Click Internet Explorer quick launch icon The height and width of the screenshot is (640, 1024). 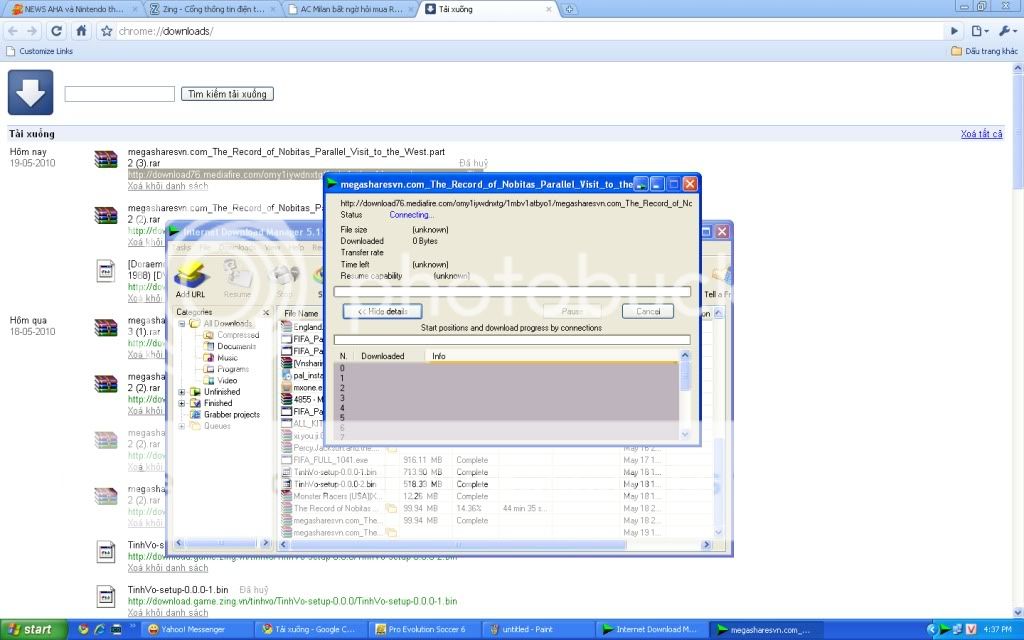pyautogui.click(x=99, y=630)
